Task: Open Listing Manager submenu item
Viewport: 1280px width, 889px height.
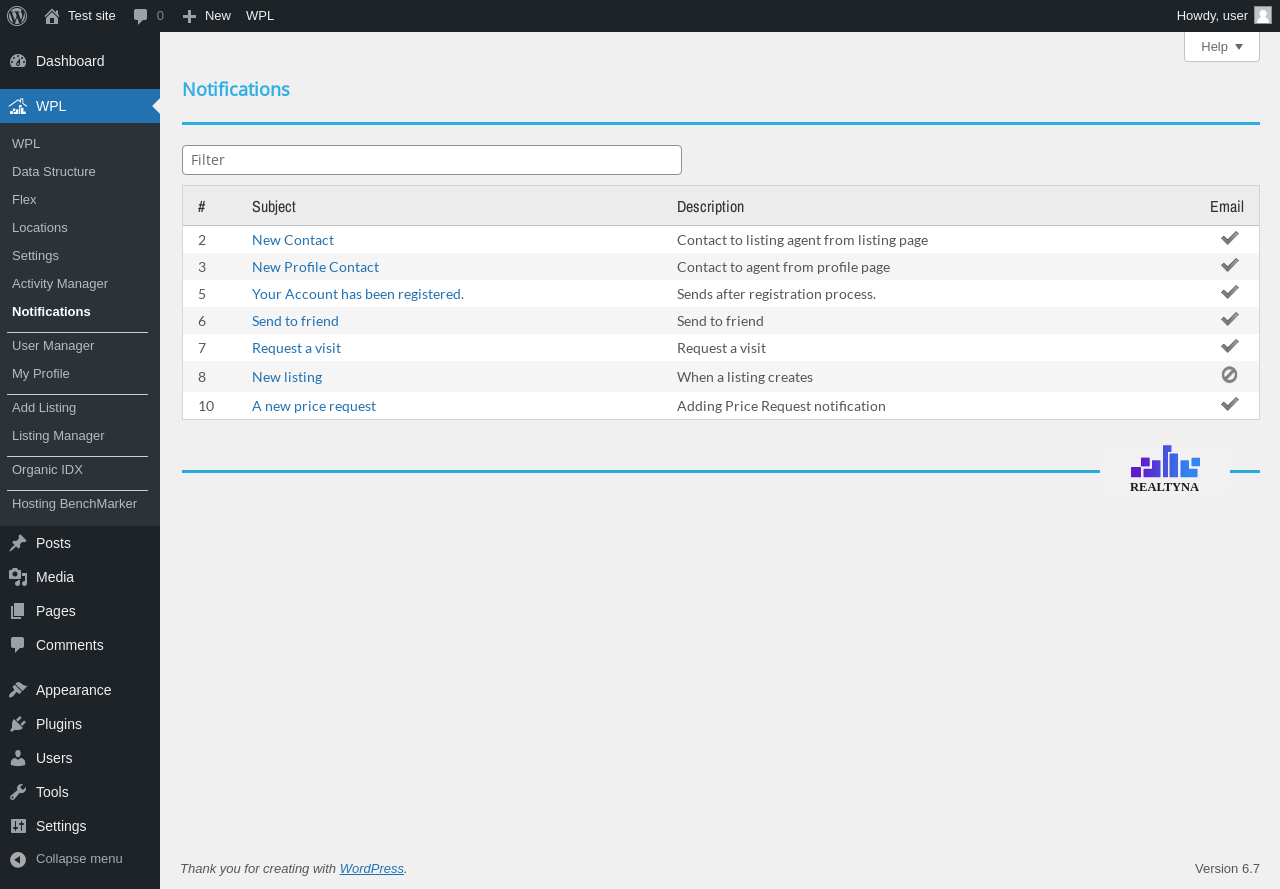Action: 58,436
